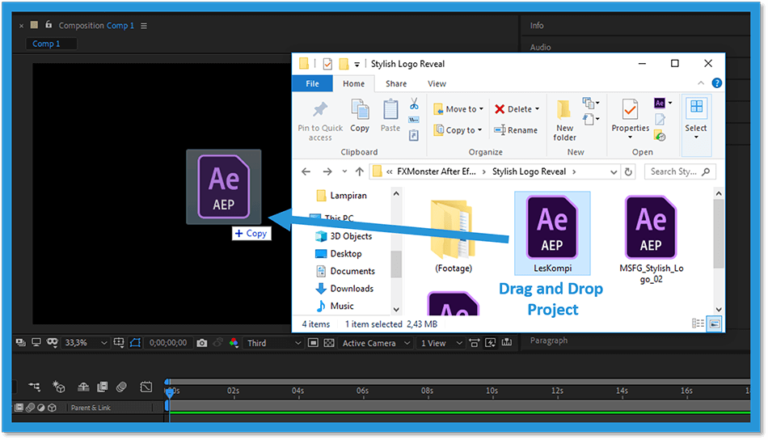Take a snapshot with the camera icon
768x440 pixels.
click(202, 343)
